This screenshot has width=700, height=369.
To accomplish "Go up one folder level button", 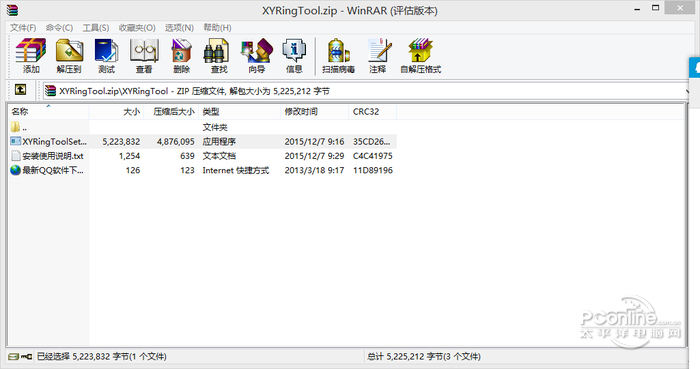I will (x=20, y=90).
